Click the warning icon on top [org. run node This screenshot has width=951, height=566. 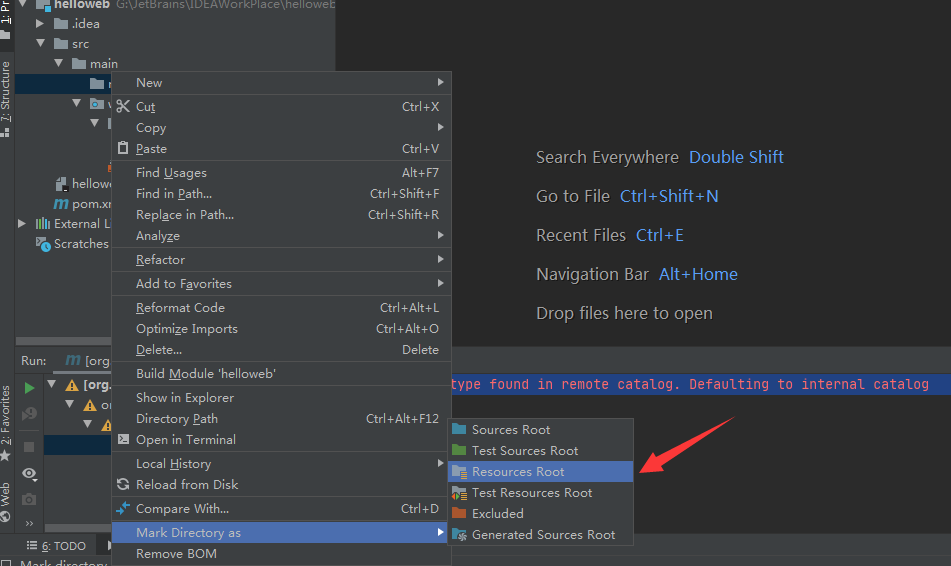[72, 385]
